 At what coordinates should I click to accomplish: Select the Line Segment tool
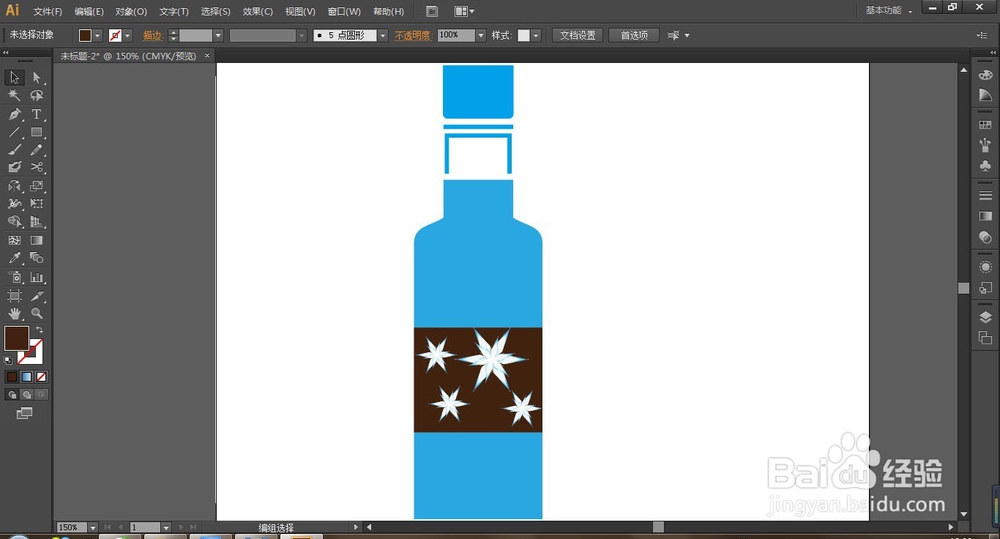[14, 132]
